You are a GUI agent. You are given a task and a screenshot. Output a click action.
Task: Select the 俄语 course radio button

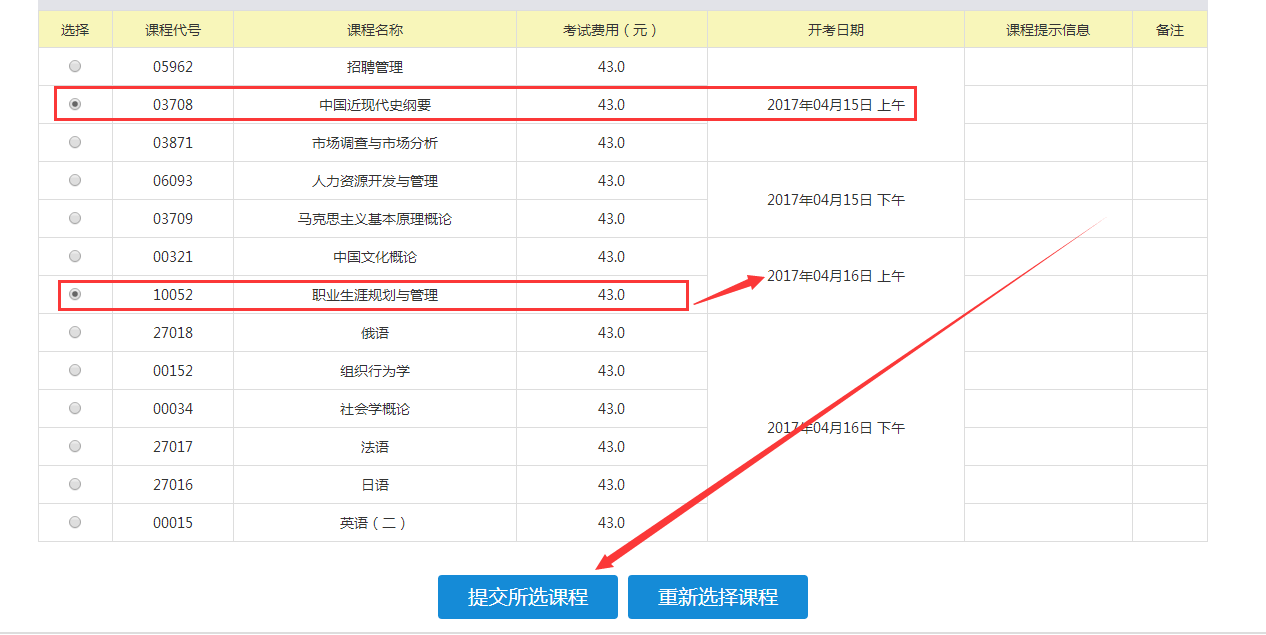75,332
